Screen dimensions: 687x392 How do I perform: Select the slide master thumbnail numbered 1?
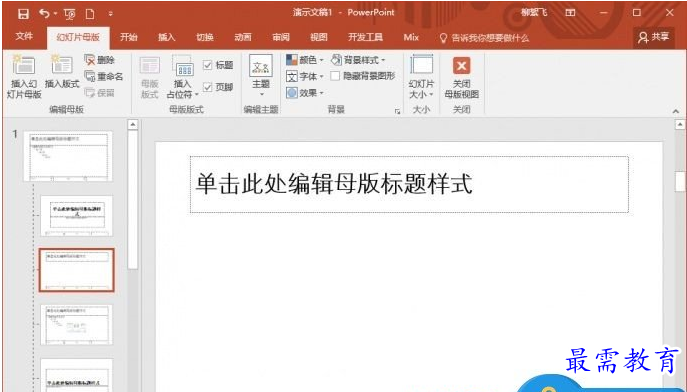(x=68, y=156)
